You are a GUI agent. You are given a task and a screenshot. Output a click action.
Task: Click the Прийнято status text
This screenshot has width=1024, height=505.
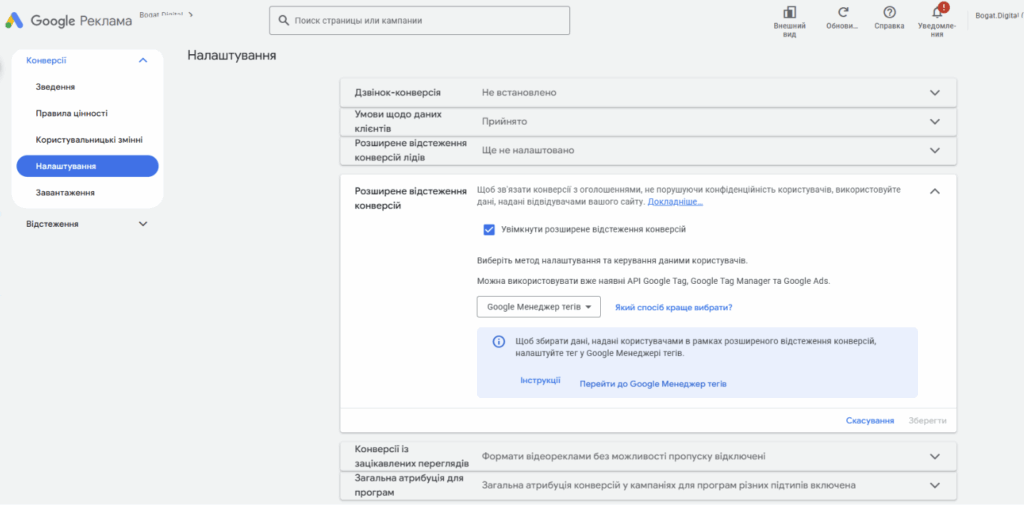pyautogui.click(x=504, y=122)
